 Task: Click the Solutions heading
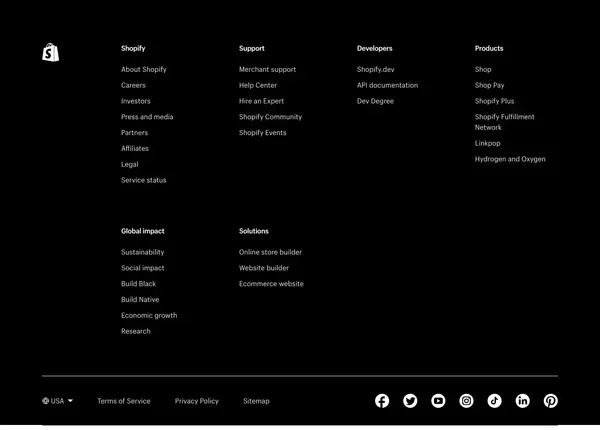click(254, 231)
